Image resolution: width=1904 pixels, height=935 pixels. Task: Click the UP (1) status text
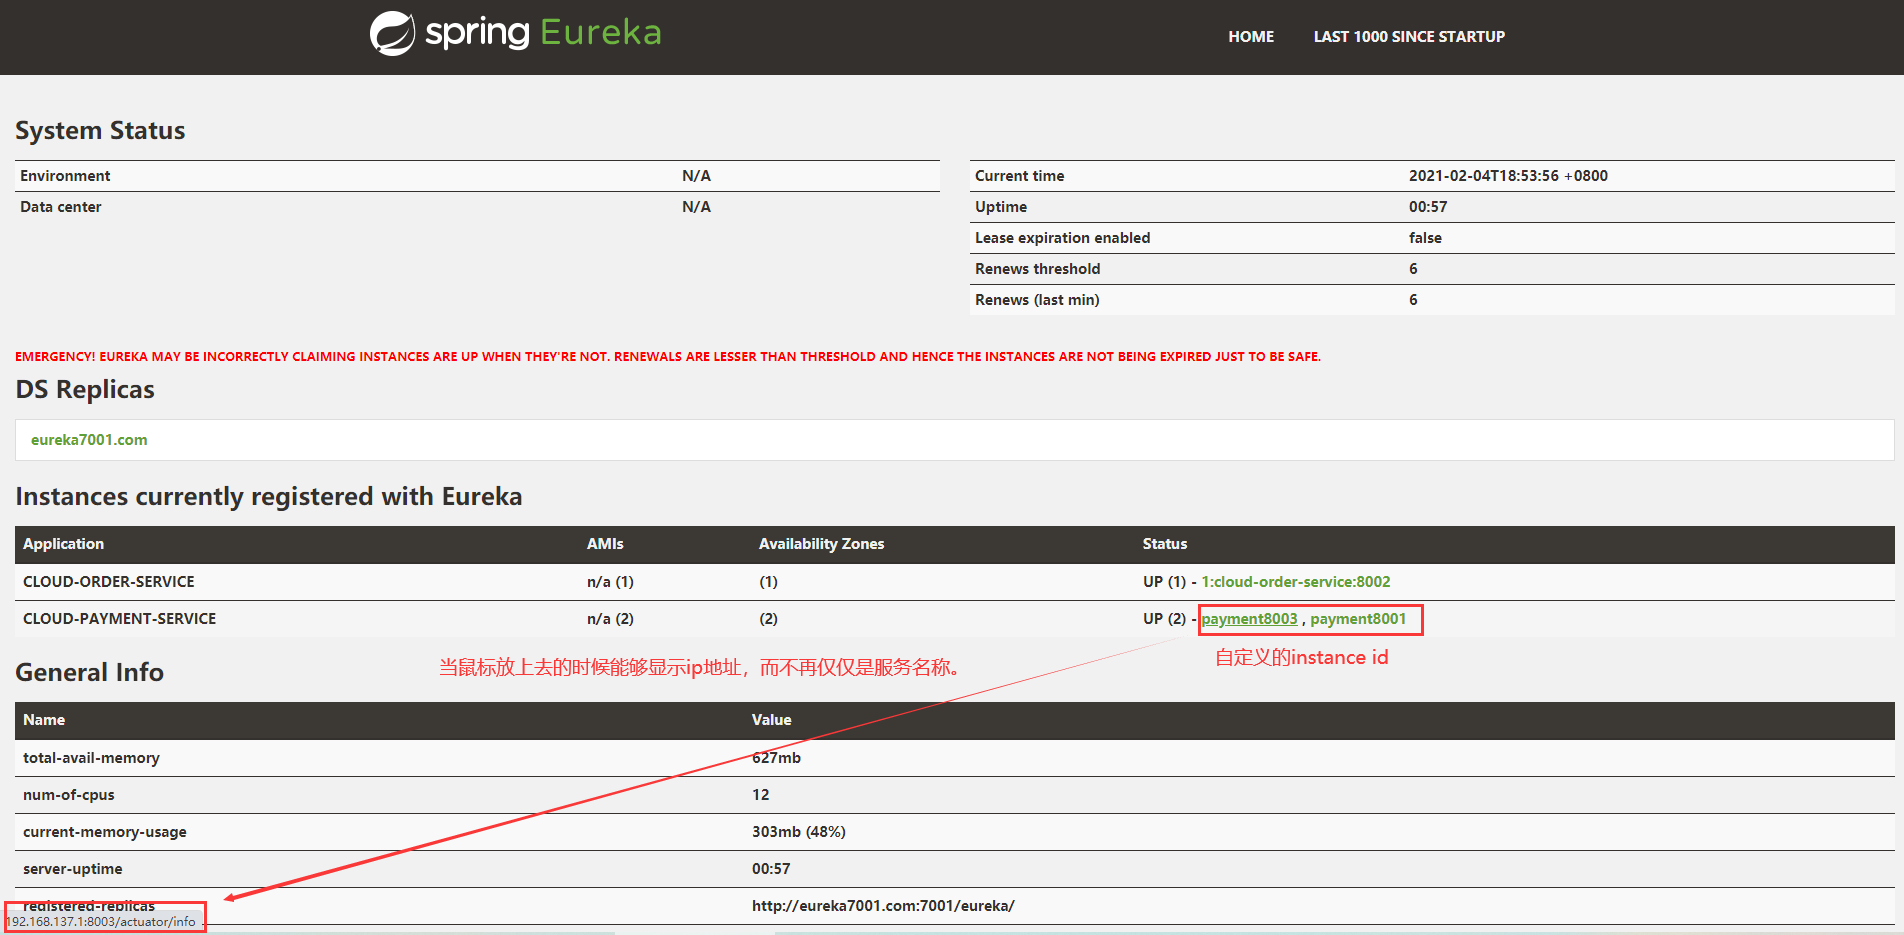[1164, 582]
